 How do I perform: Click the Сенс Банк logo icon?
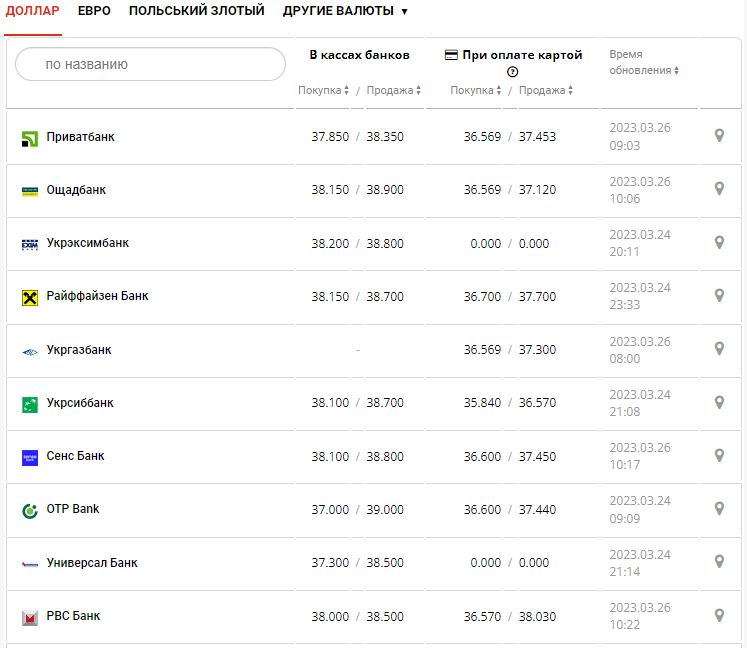[30, 457]
